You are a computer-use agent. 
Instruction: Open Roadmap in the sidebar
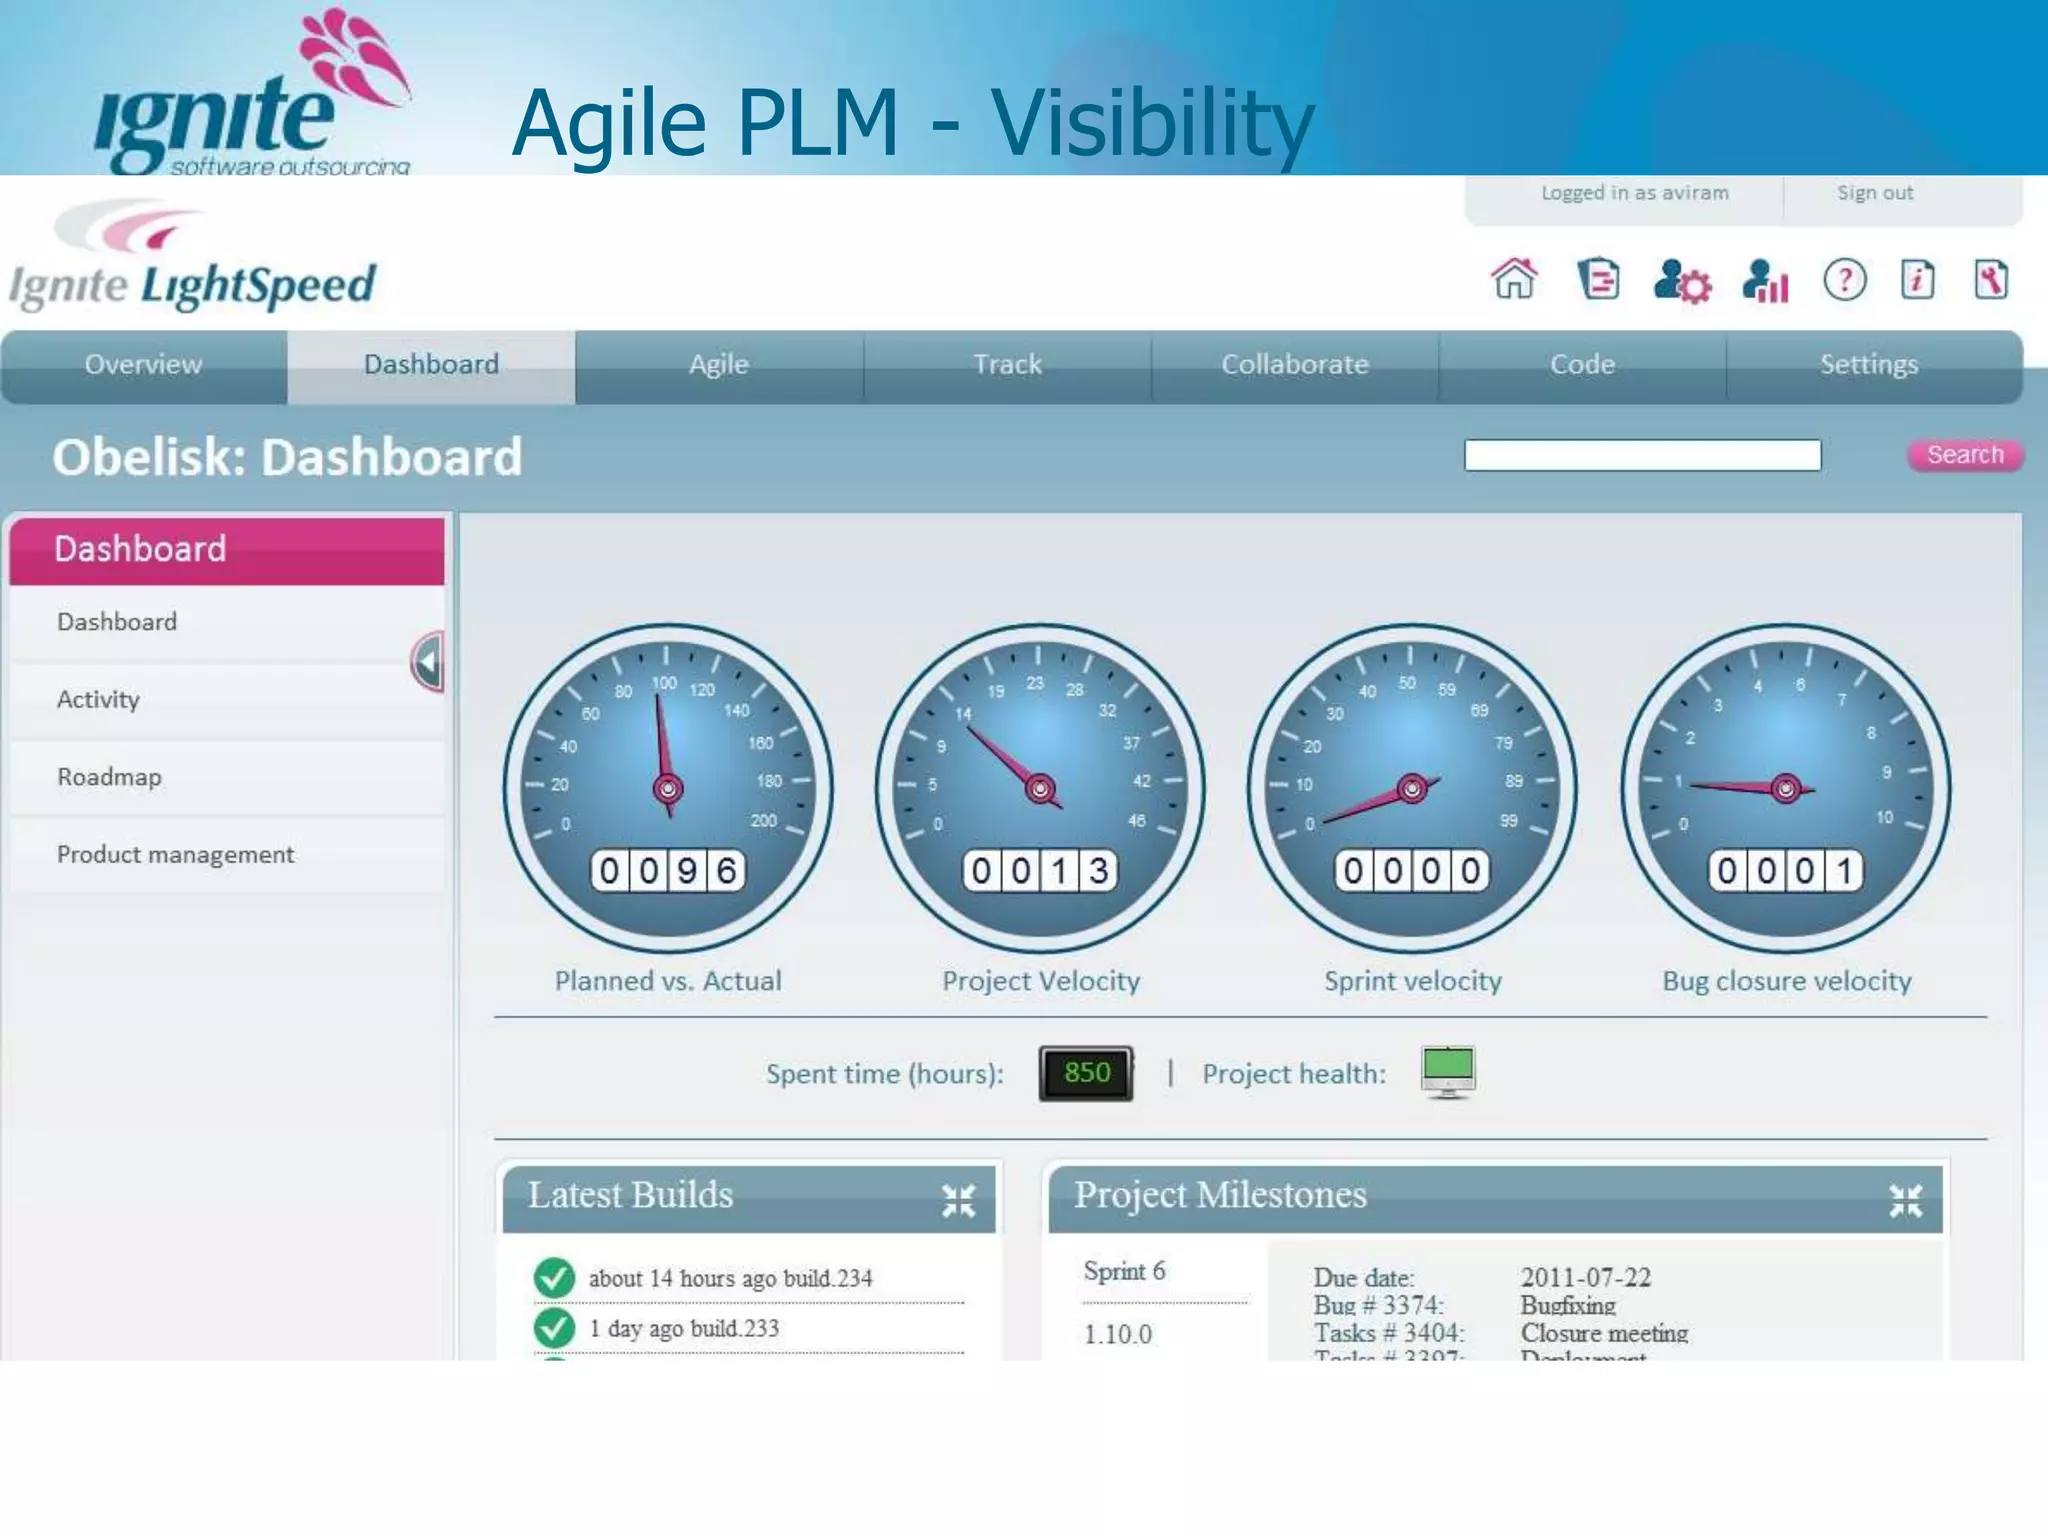point(227,777)
